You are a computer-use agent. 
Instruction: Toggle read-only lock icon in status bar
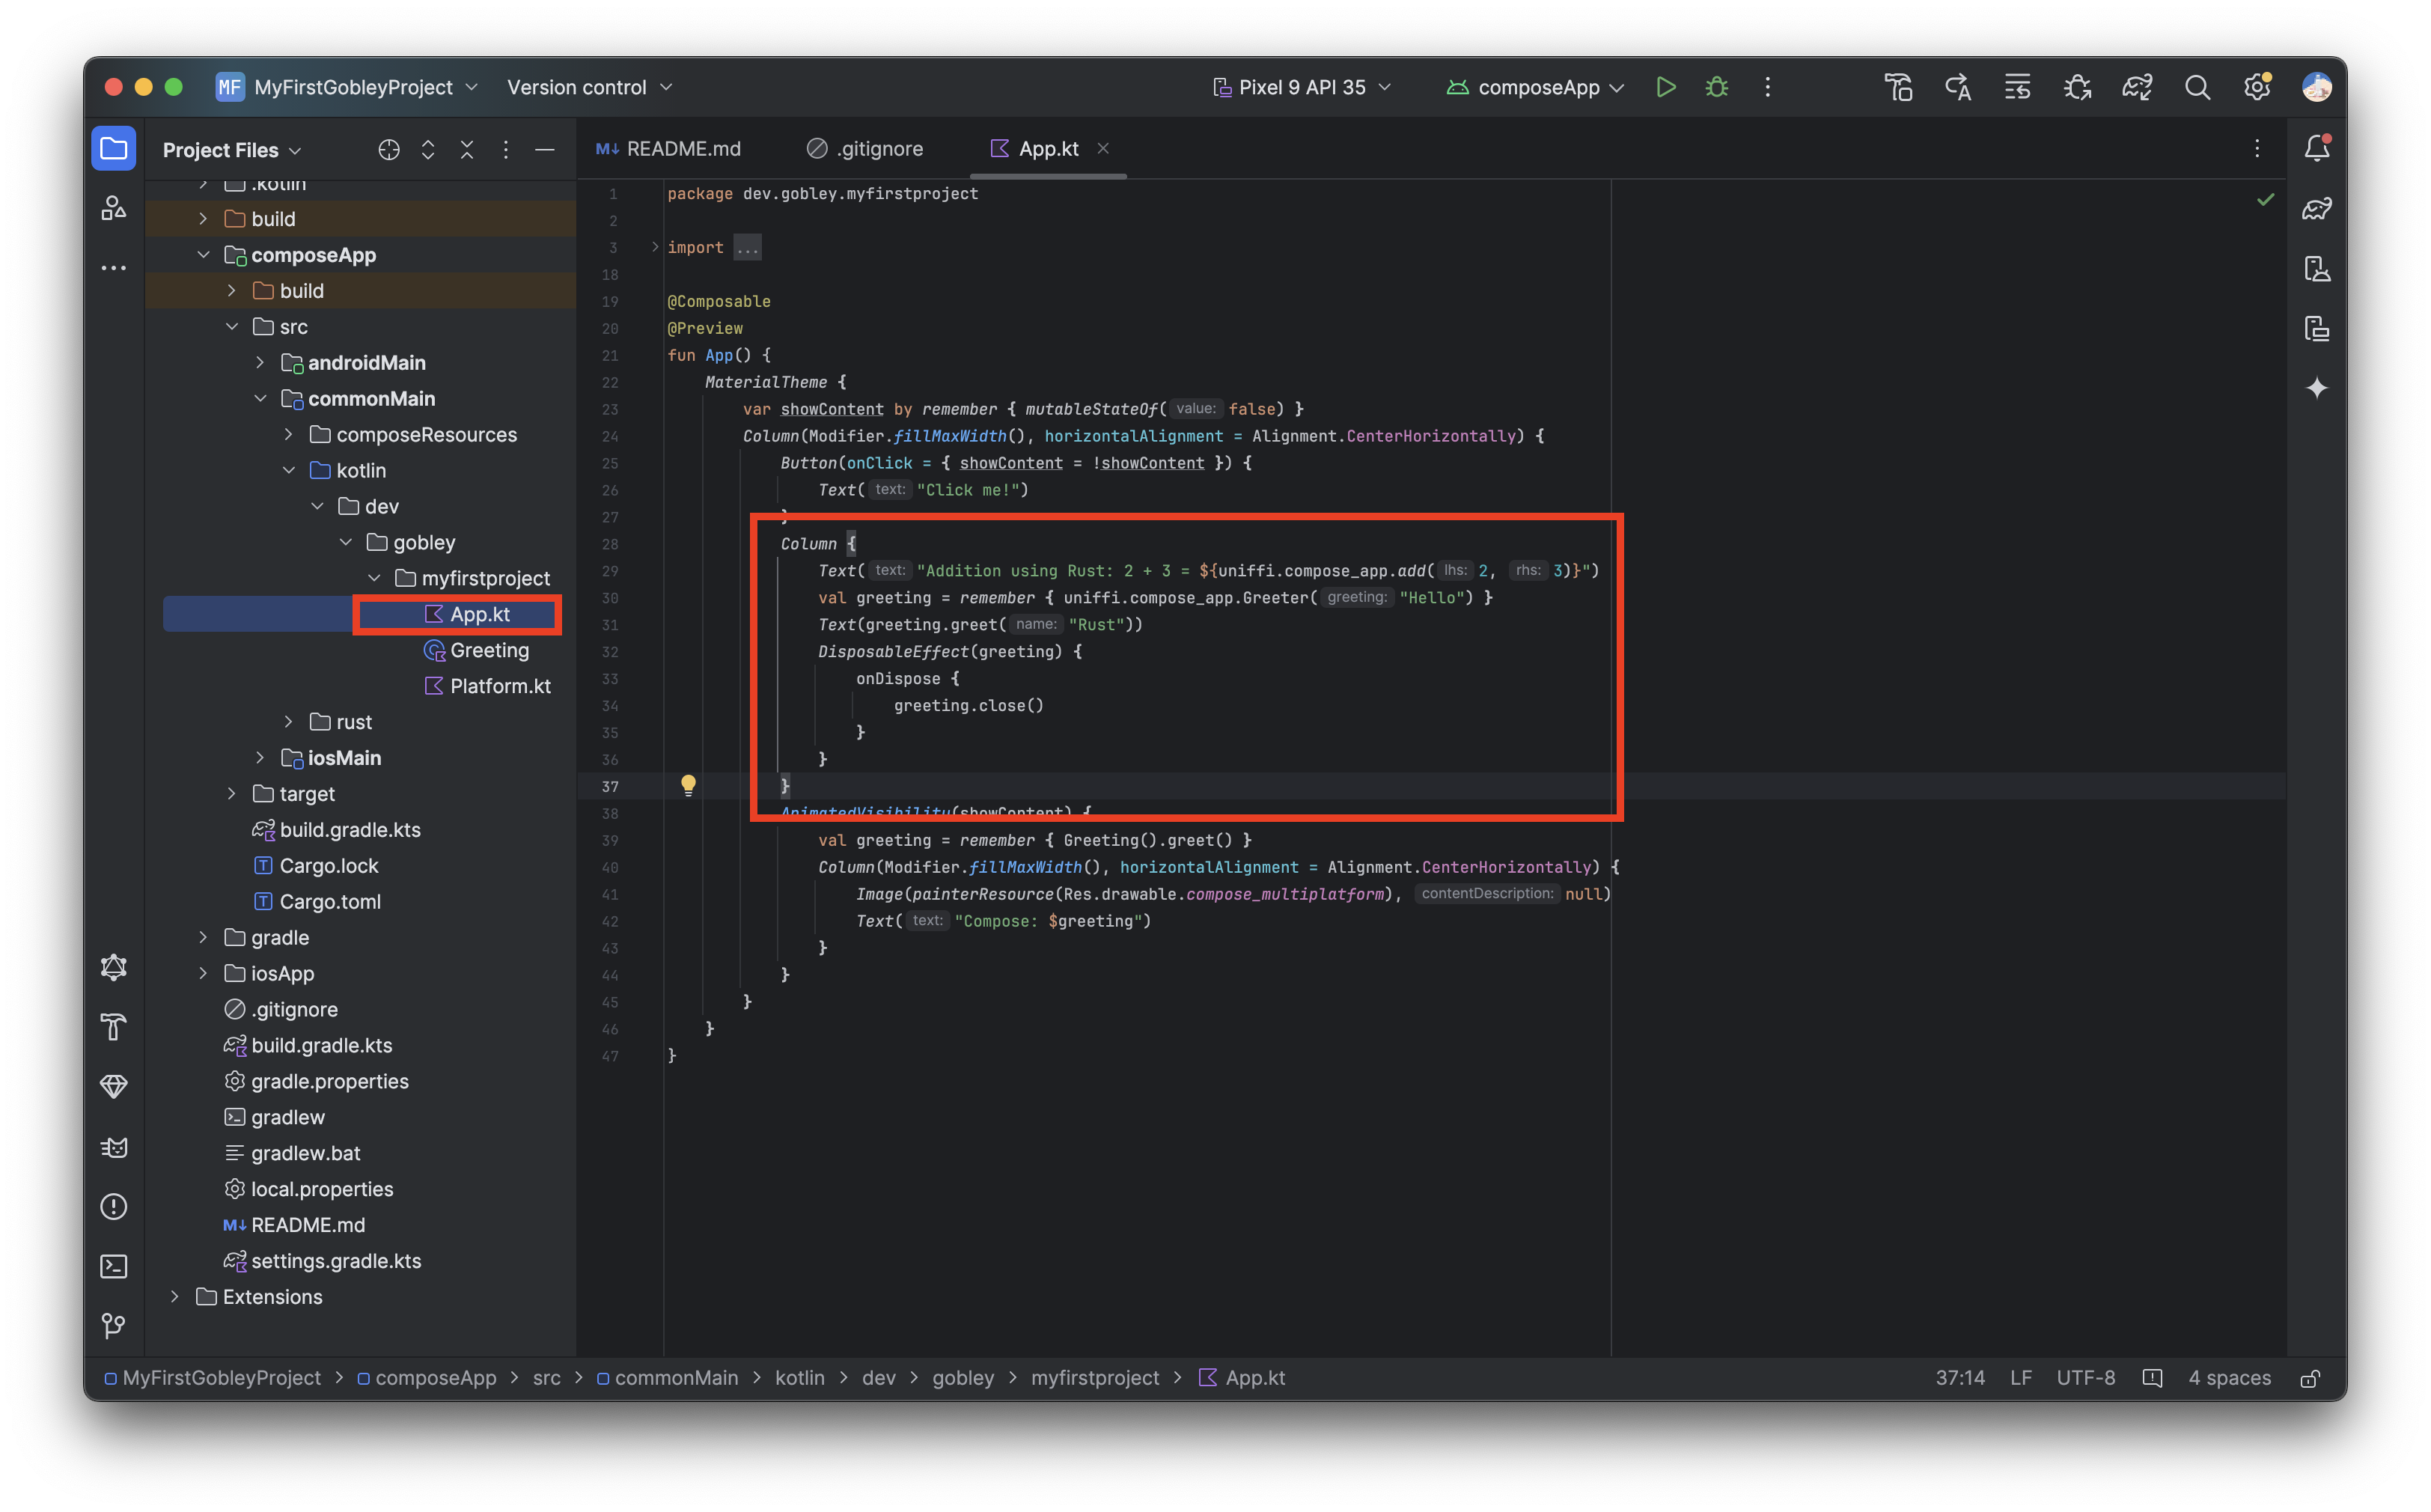point(2310,1378)
